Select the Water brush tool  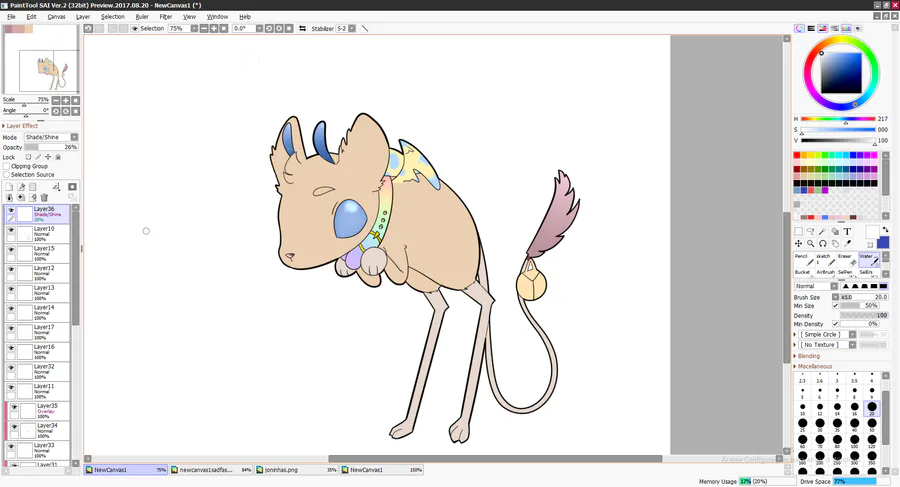868,259
